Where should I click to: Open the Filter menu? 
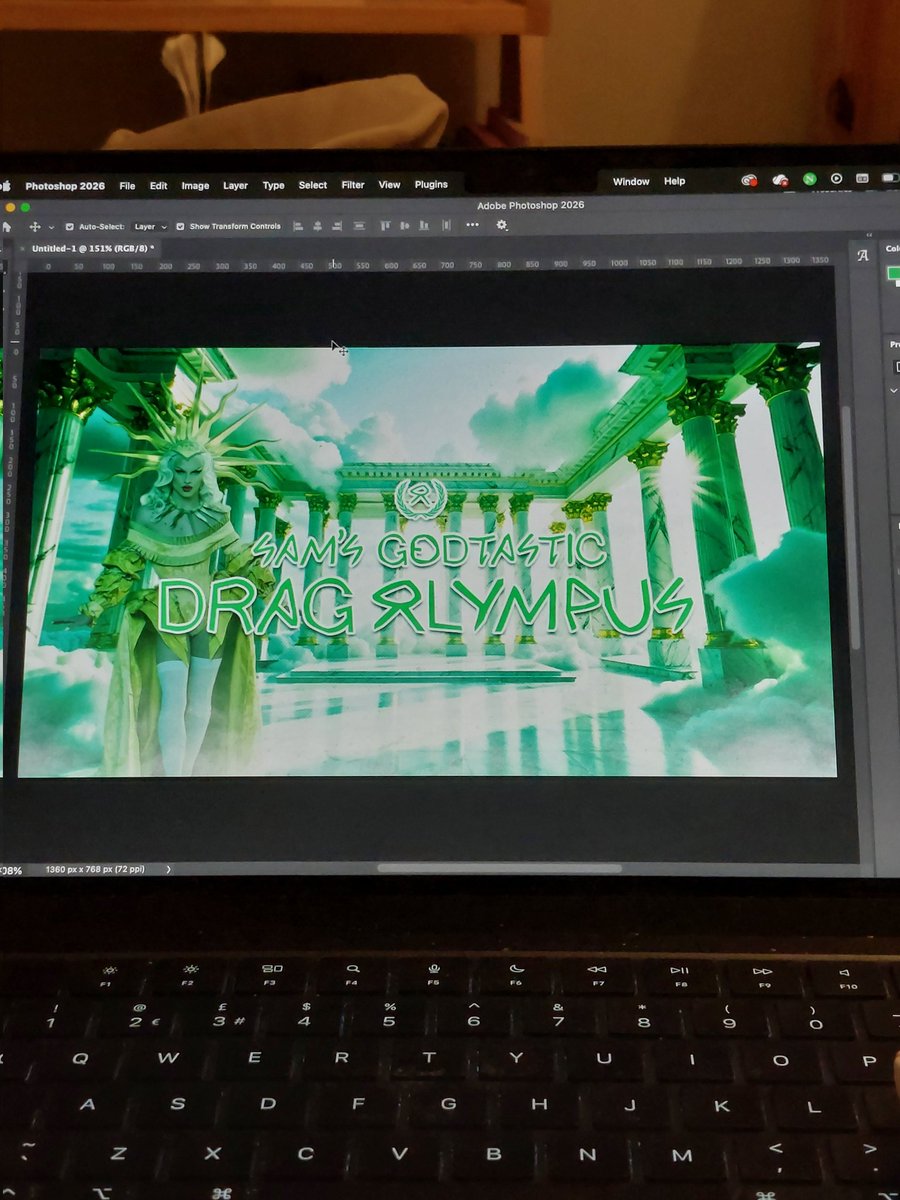[x=353, y=185]
